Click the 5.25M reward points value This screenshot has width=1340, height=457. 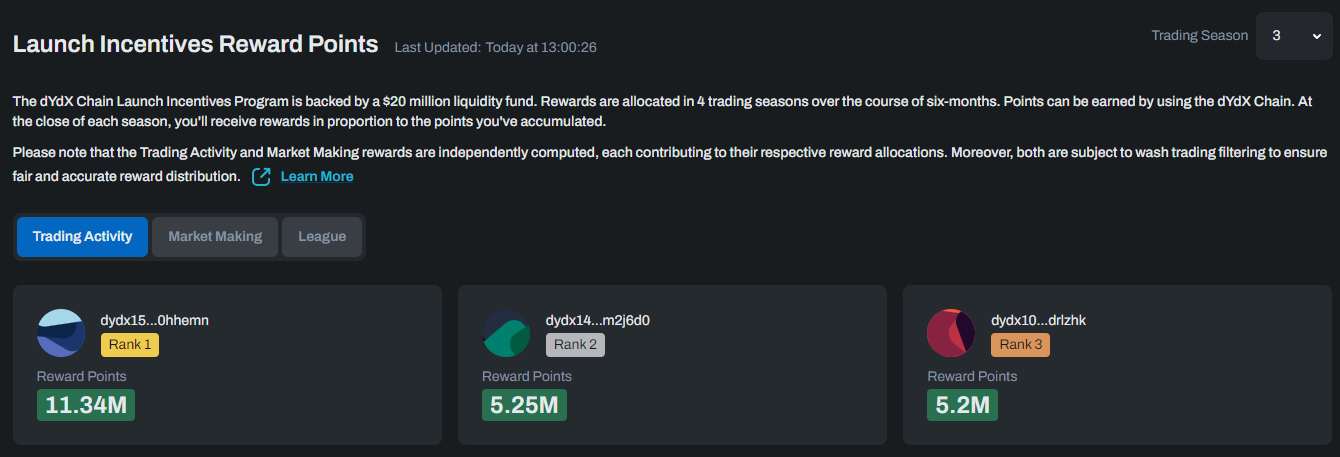(524, 405)
